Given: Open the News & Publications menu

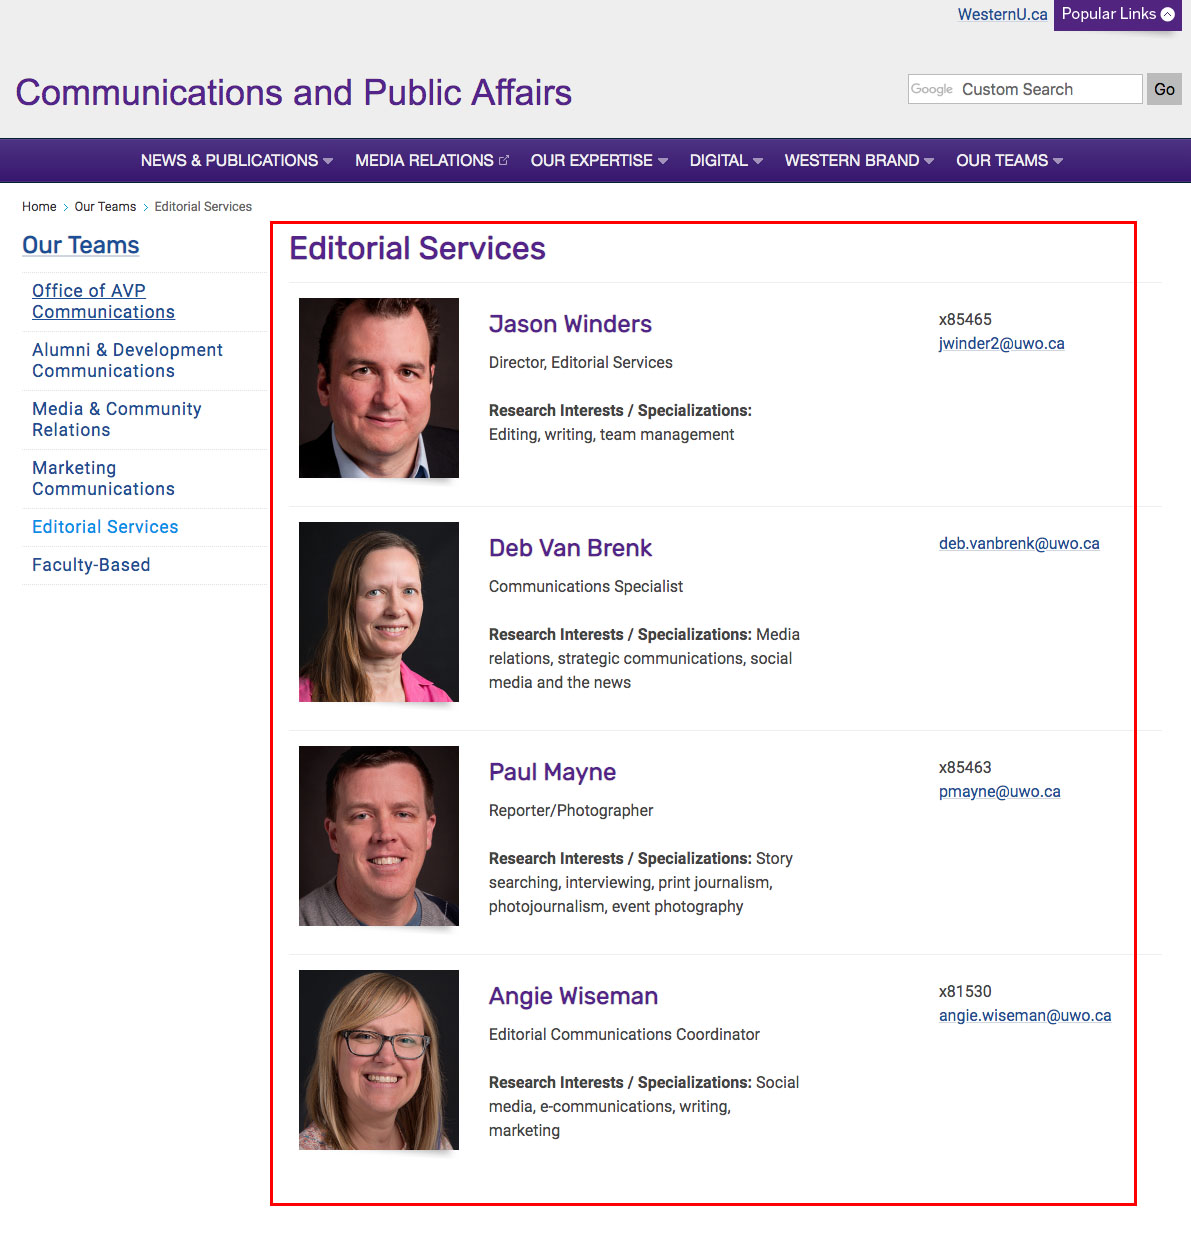Looking at the screenshot, I should click(x=236, y=160).
